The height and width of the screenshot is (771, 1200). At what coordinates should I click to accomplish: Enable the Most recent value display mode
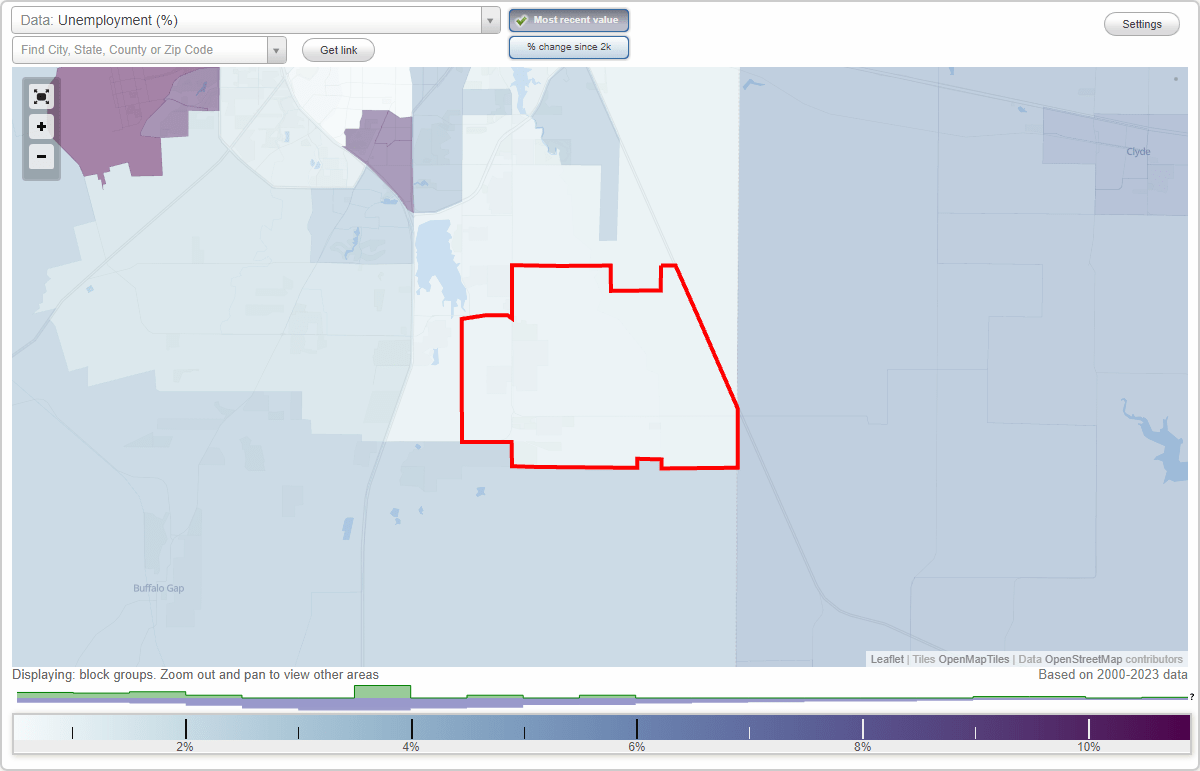tap(569, 20)
